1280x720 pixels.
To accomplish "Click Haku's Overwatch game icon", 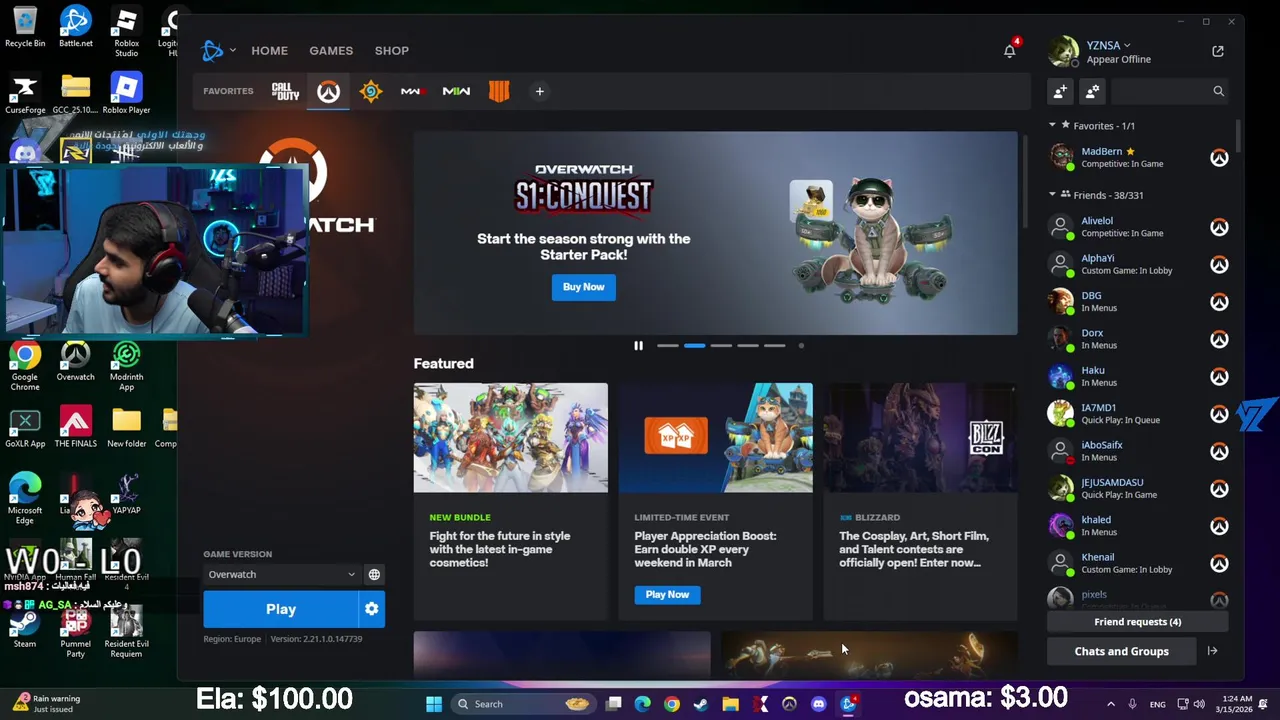I will (x=1219, y=376).
